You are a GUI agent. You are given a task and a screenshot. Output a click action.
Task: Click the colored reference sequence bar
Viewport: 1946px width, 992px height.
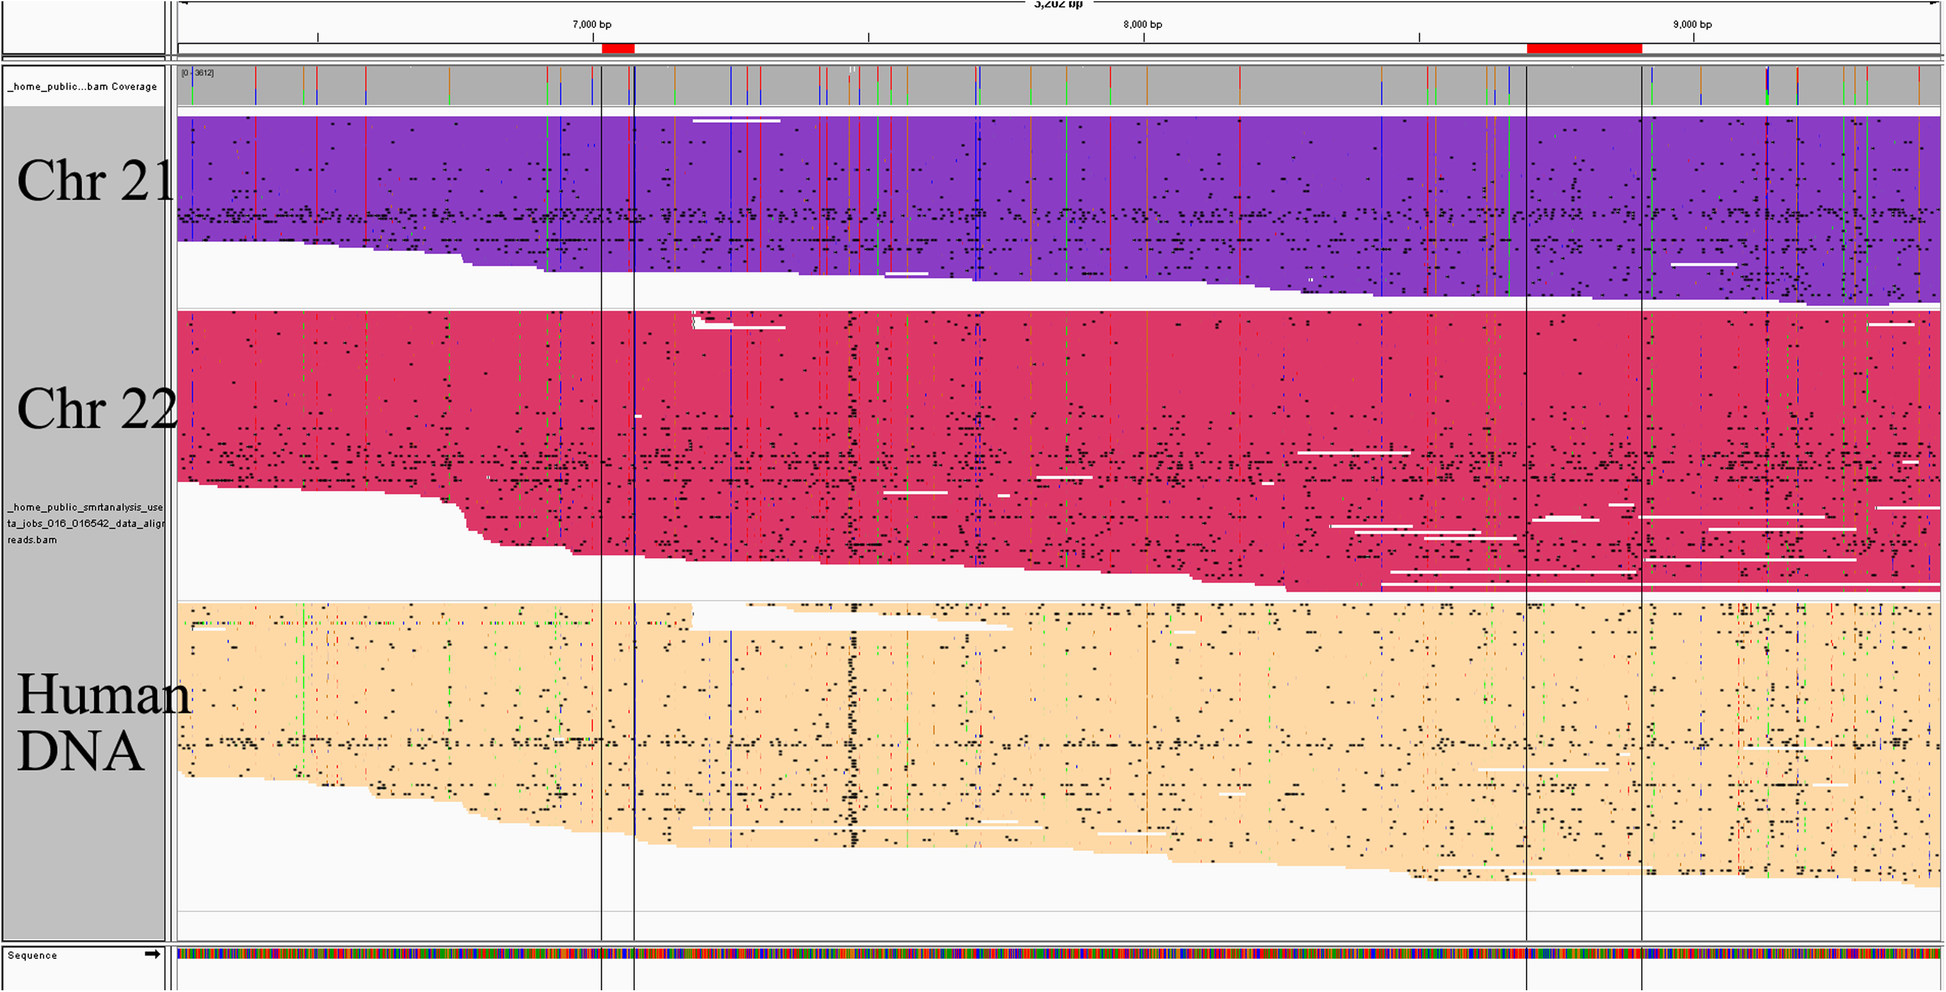[1059, 953]
